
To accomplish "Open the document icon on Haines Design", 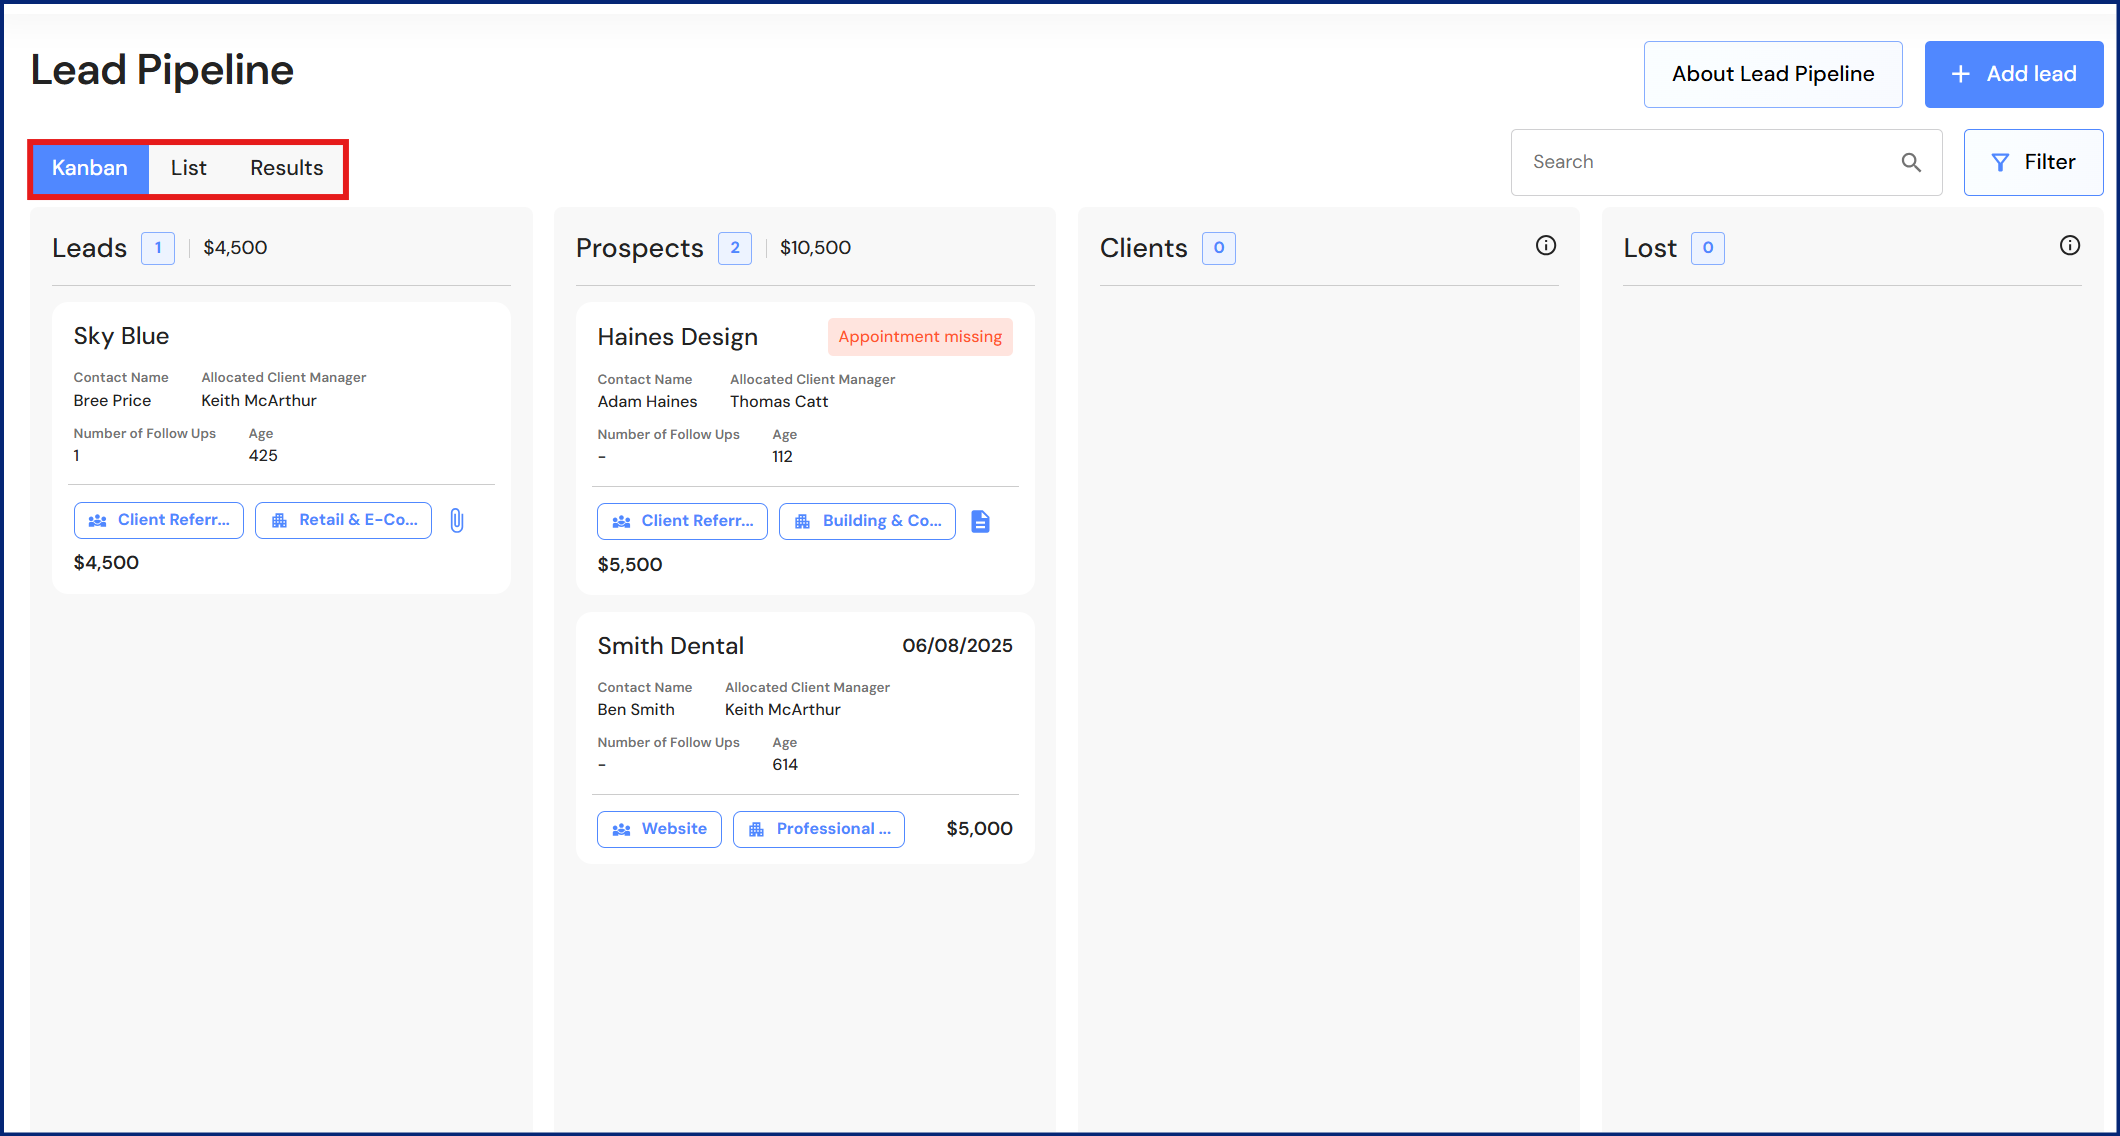I will click(x=980, y=521).
